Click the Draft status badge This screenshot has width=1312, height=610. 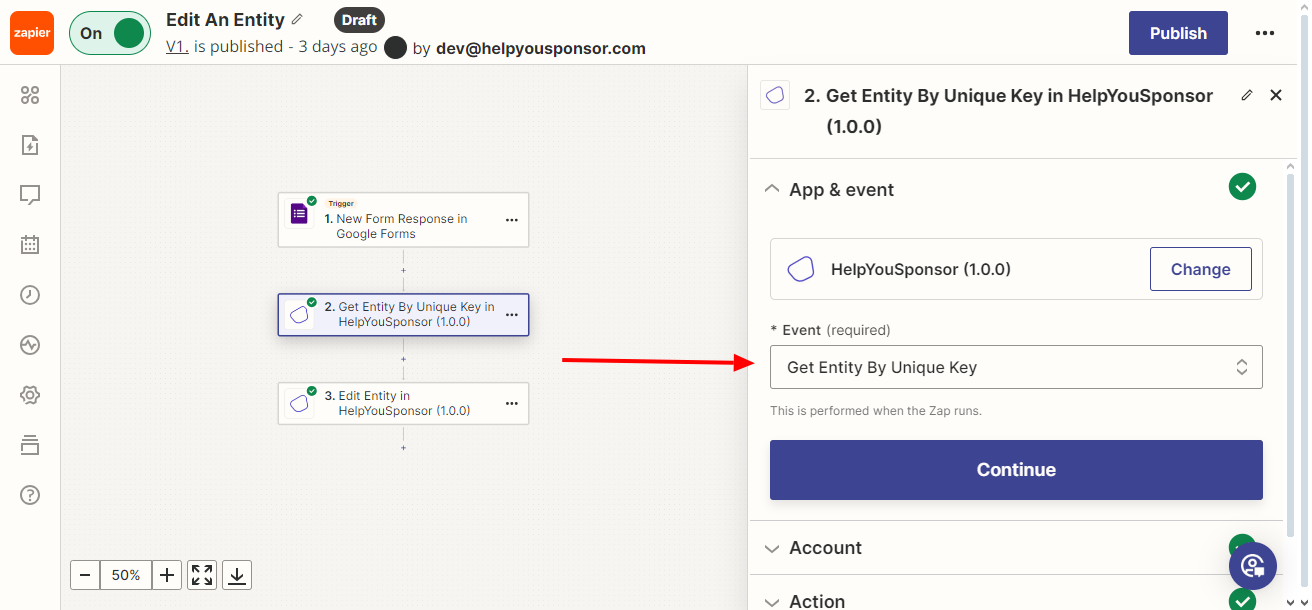click(x=359, y=20)
